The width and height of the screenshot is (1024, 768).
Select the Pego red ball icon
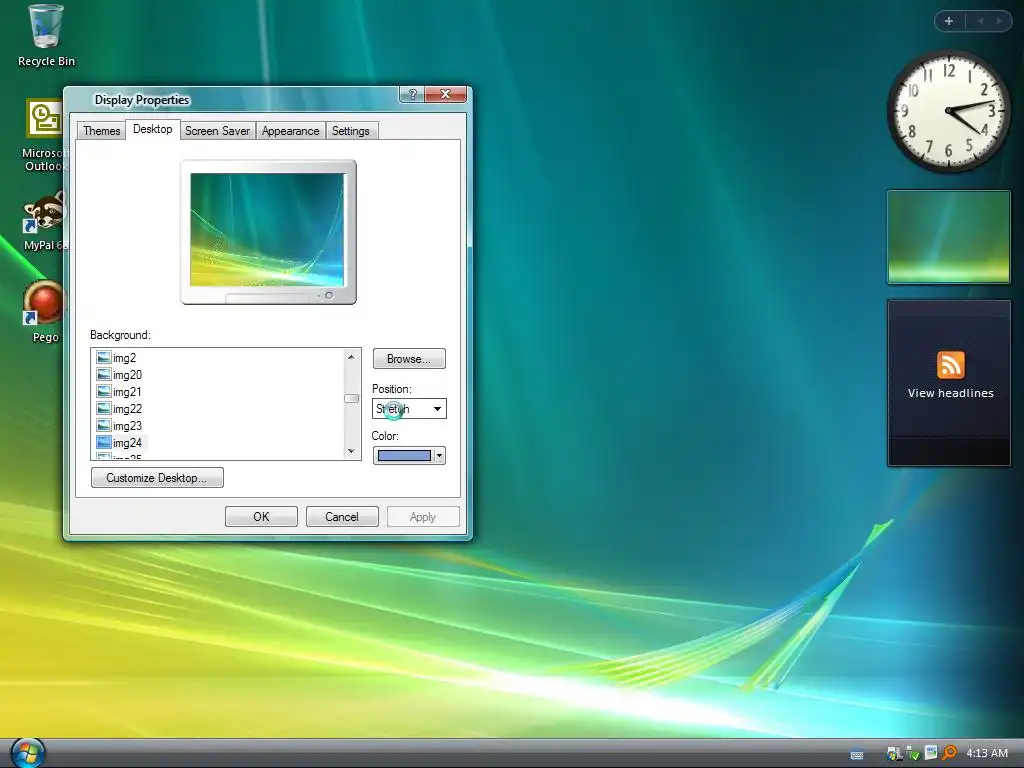click(x=44, y=304)
